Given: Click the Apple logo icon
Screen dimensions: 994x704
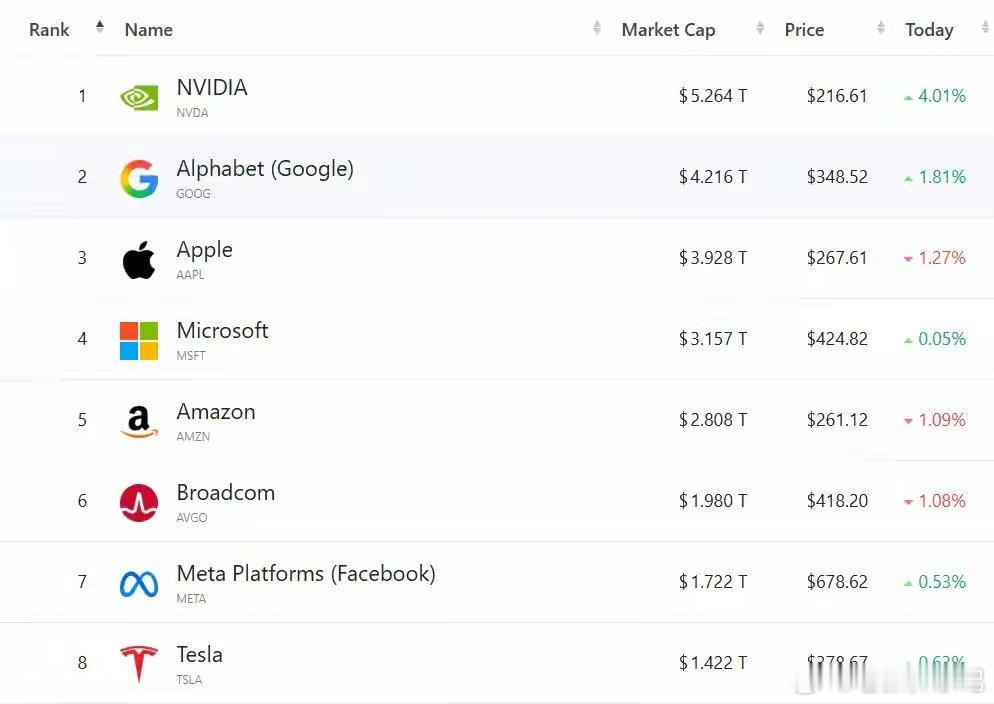Looking at the screenshot, I should [139, 260].
